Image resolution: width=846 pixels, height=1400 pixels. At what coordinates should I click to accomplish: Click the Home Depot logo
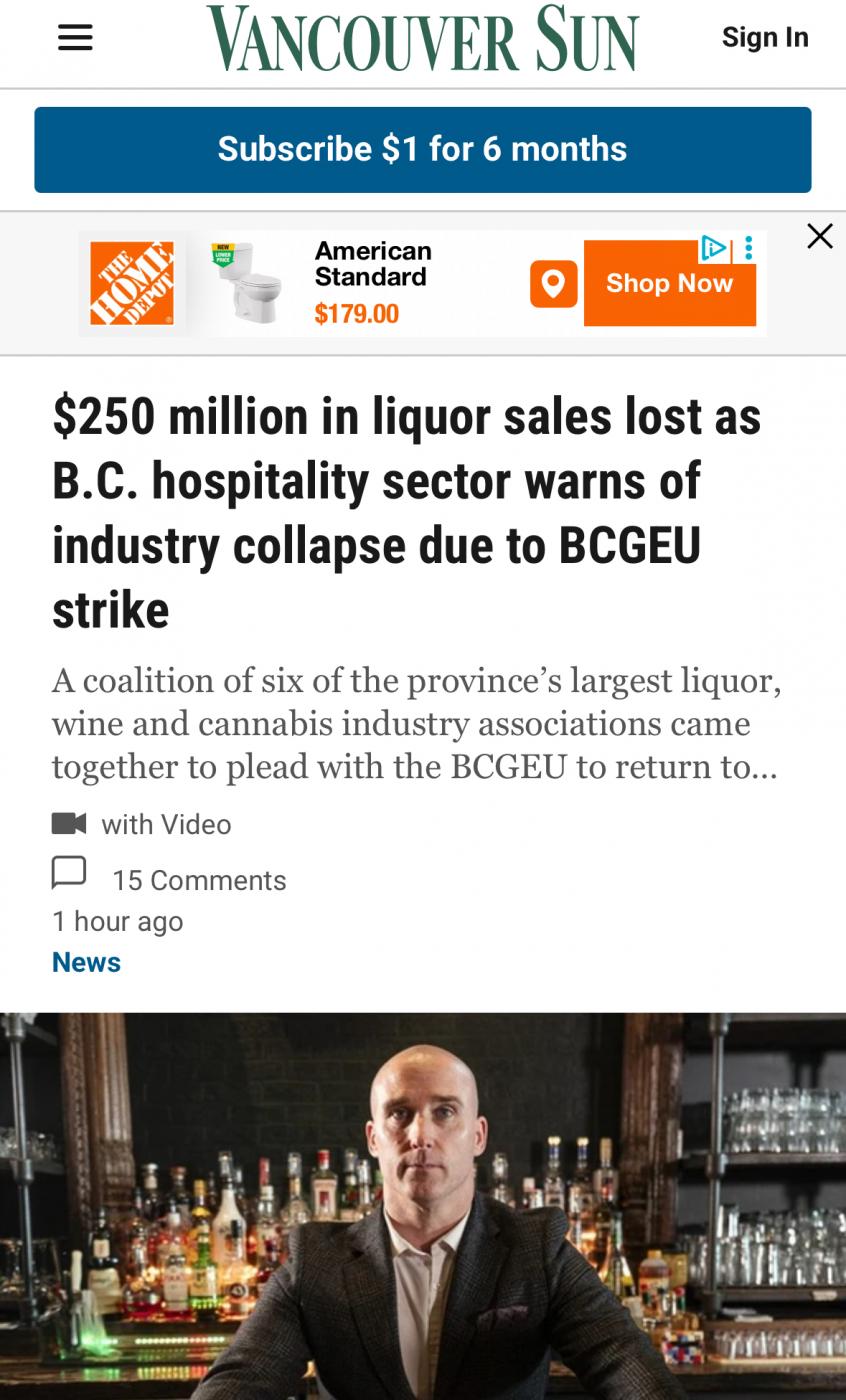132,284
